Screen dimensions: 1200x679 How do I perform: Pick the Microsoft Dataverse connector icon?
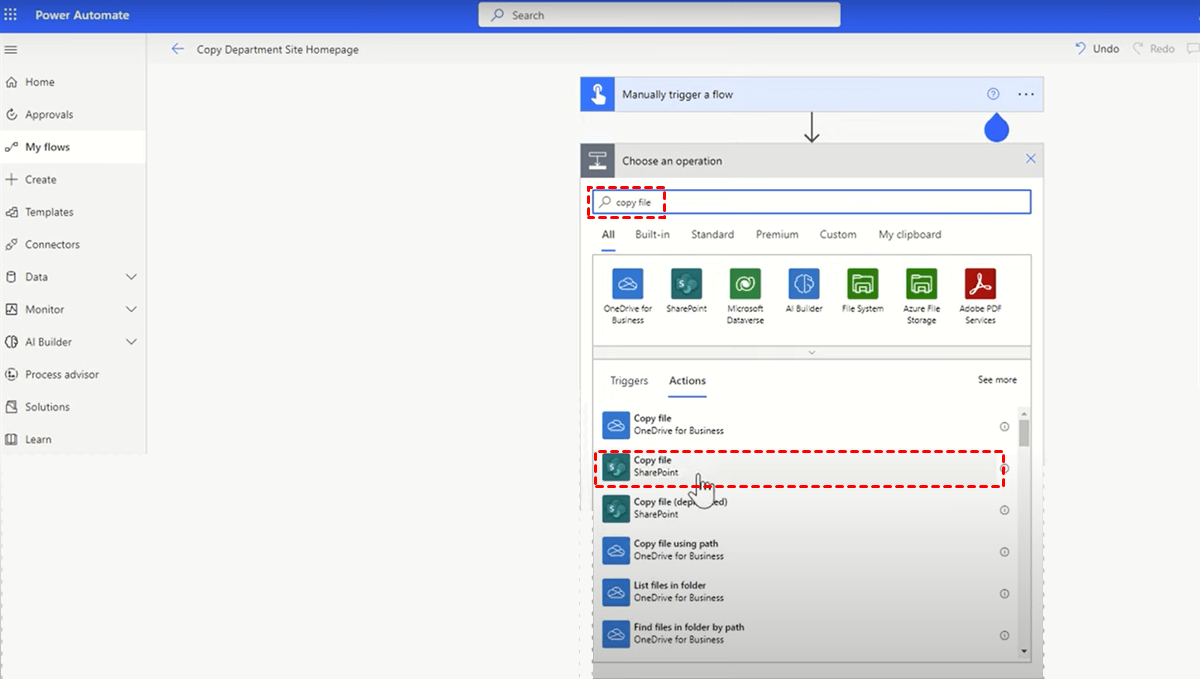click(x=745, y=284)
